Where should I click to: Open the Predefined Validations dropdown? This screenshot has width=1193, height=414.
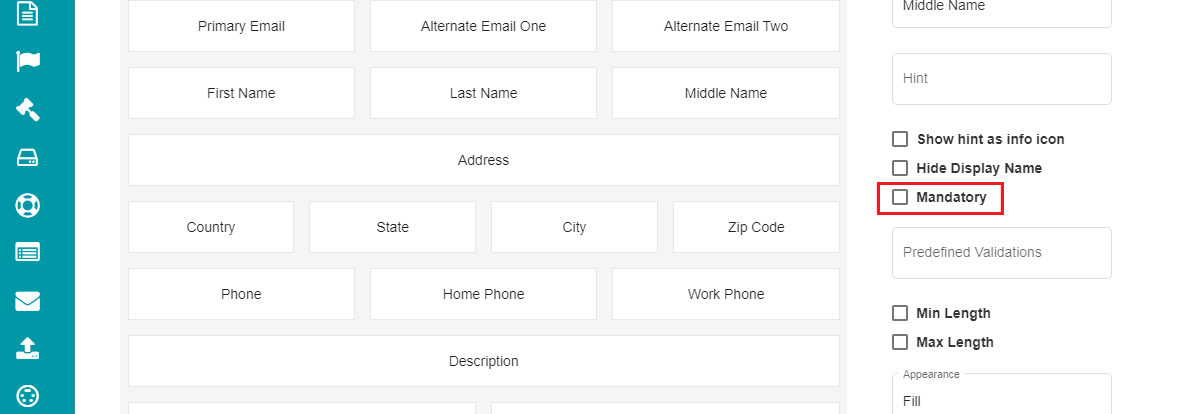(1001, 253)
